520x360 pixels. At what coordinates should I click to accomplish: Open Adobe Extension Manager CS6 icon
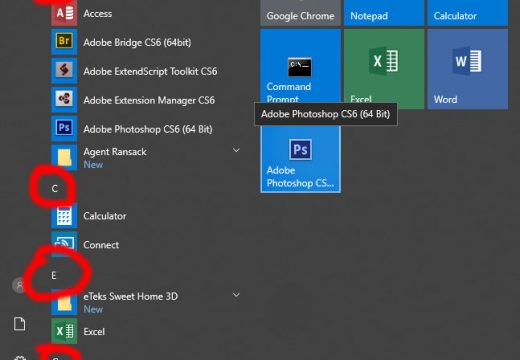tap(64, 99)
